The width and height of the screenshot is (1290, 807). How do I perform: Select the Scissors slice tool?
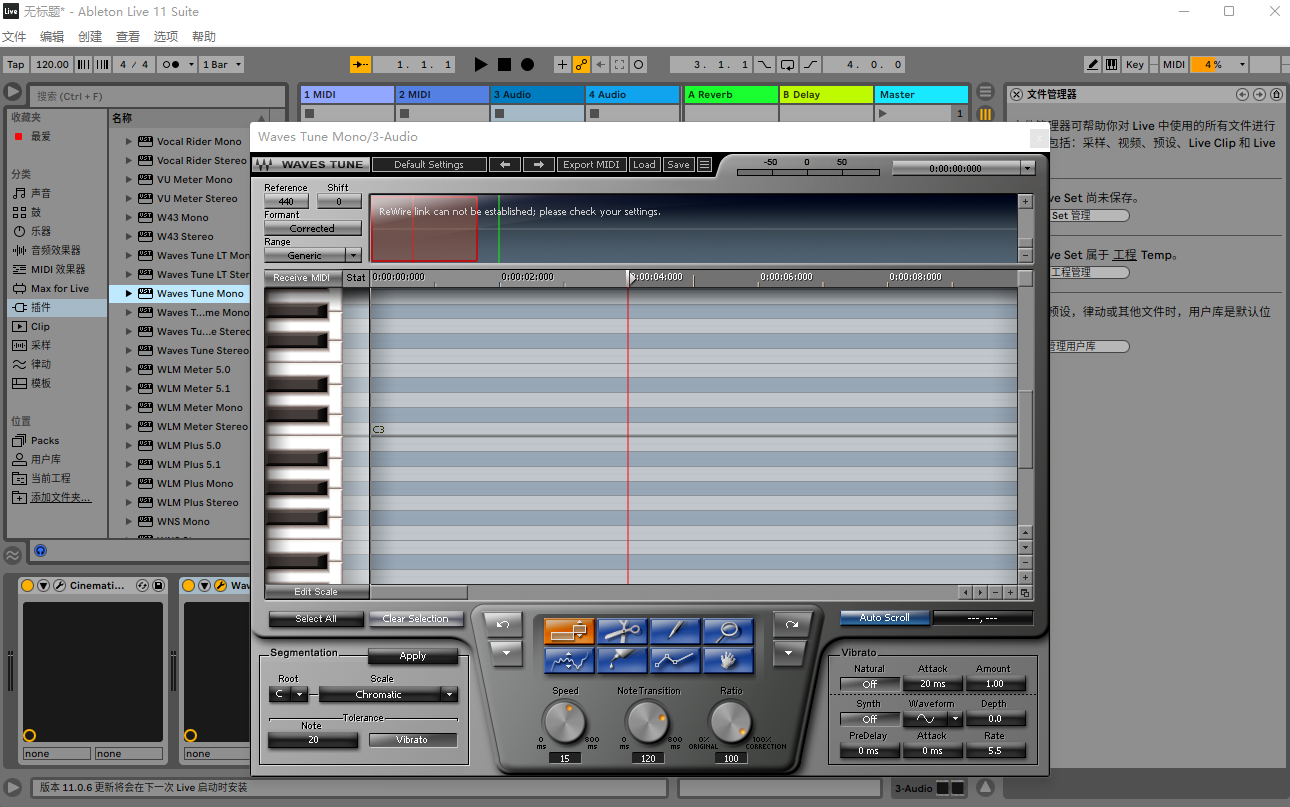pyautogui.click(x=622, y=631)
